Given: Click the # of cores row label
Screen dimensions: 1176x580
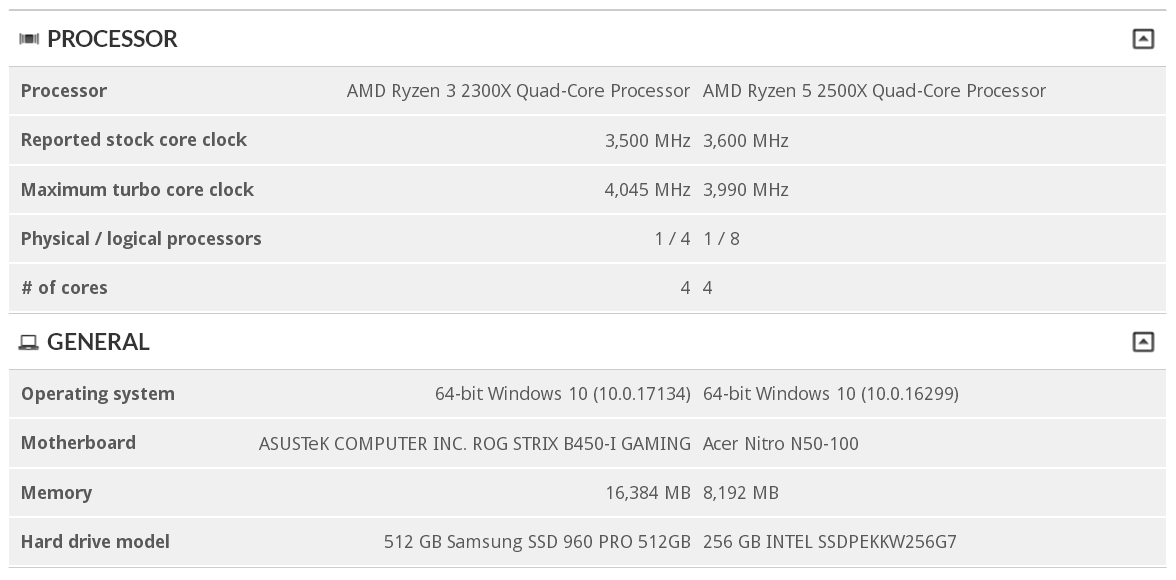Looking at the screenshot, I should (x=64, y=288).
